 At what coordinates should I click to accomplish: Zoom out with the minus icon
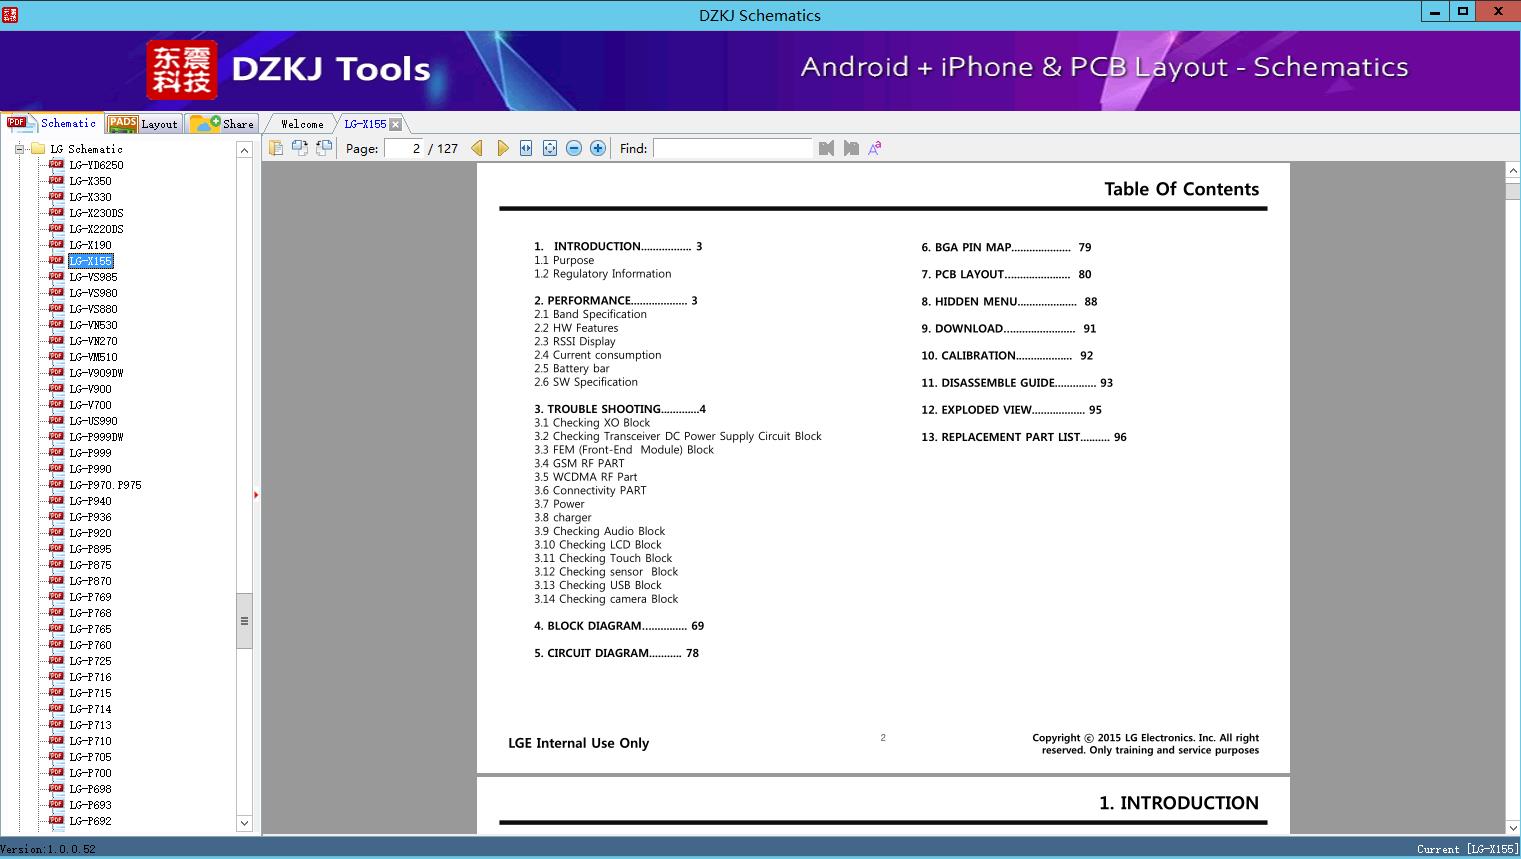pos(574,148)
